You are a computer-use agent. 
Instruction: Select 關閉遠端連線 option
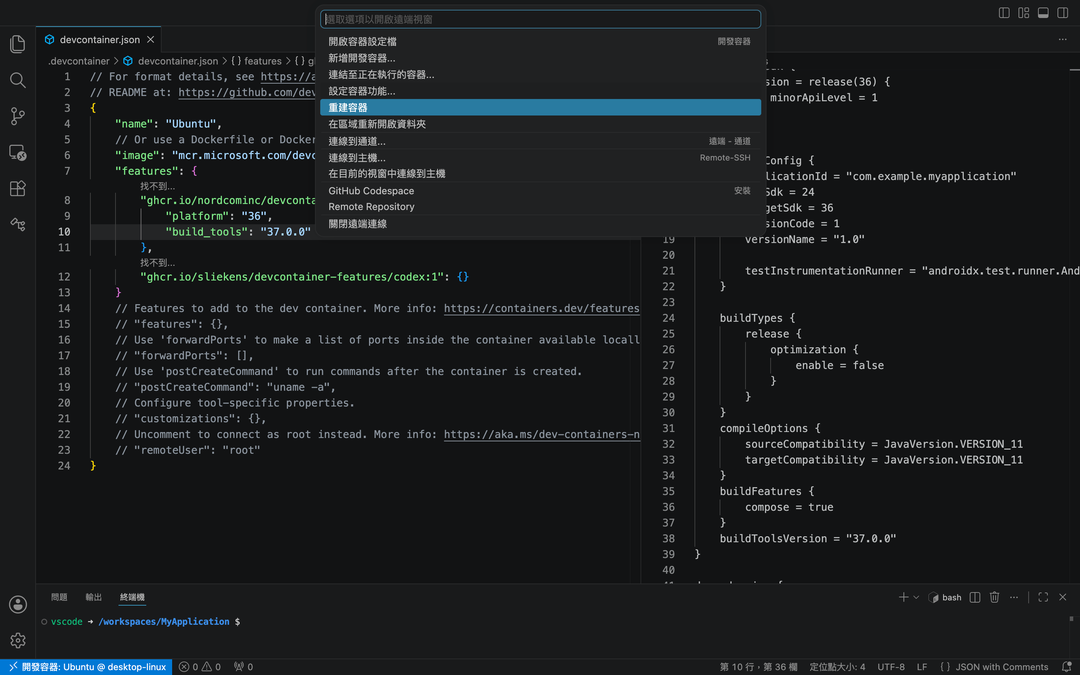coord(541,224)
